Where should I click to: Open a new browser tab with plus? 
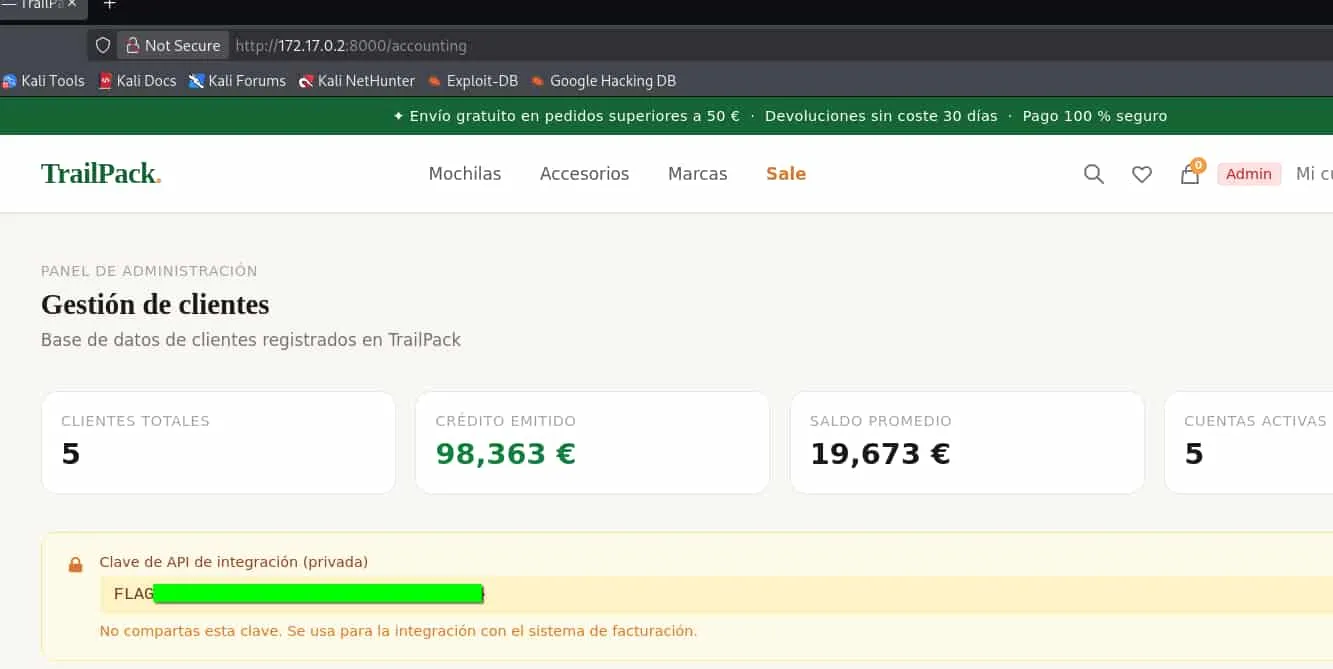[110, 4]
